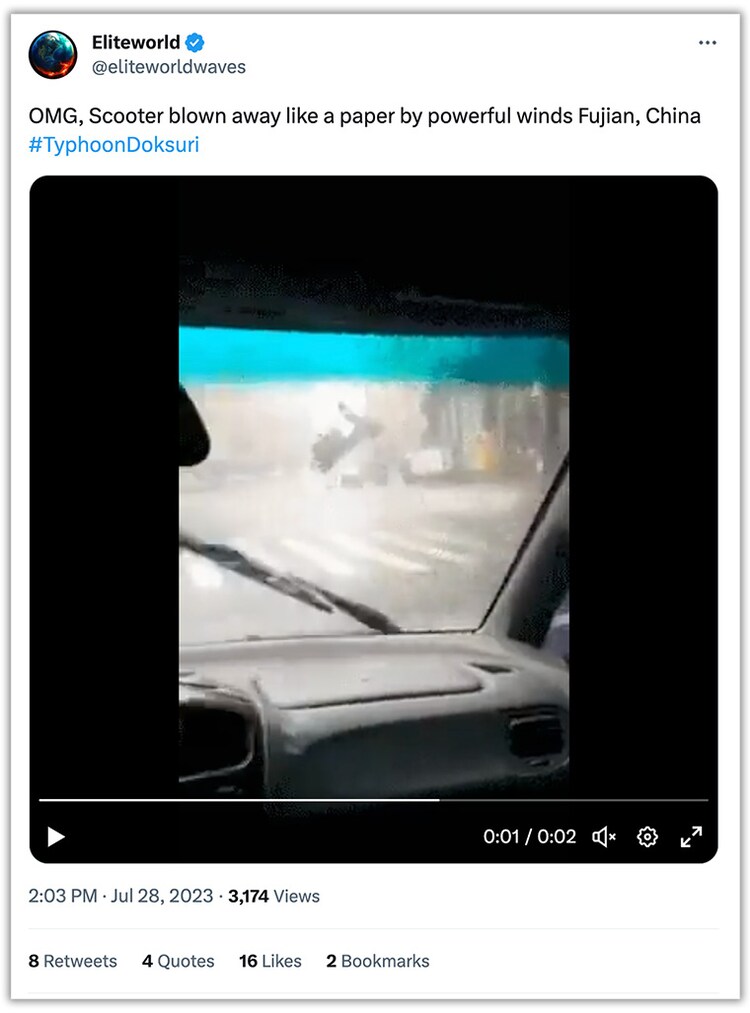Expand video to fullscreen
Image resolution: width=750 pixels, height=1013 pixels.
(x=691, y=837)
